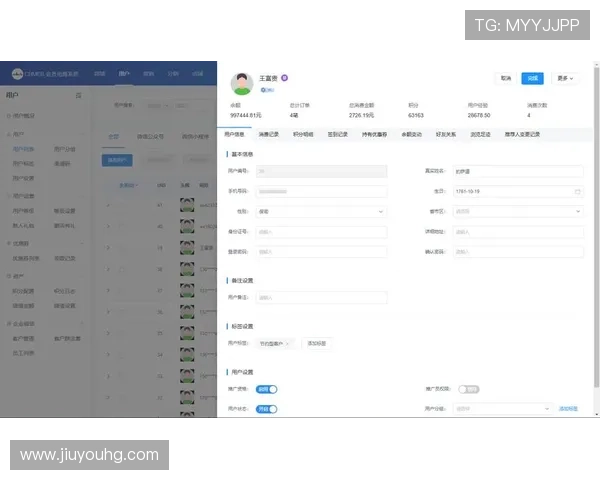Toggle the 用户状态 switch
Image resolution: width=600 pixels, height=480 pixels.
266,409
